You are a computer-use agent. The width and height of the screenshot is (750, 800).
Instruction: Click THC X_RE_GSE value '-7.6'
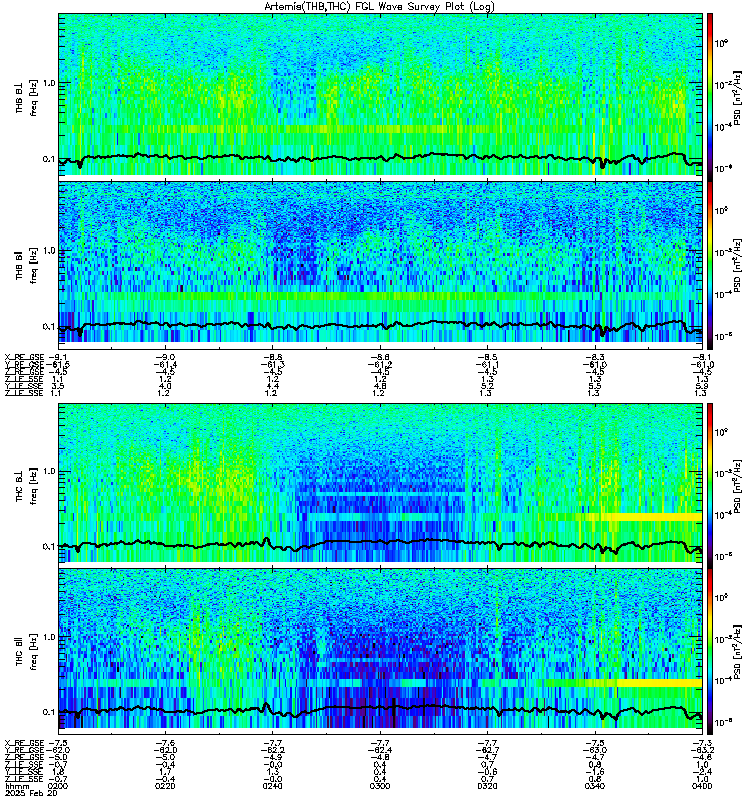pos(164,743)
